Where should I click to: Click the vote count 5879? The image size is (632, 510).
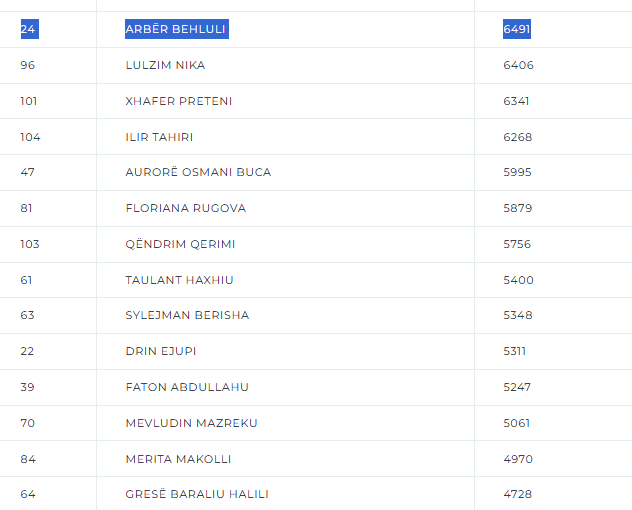518,208
